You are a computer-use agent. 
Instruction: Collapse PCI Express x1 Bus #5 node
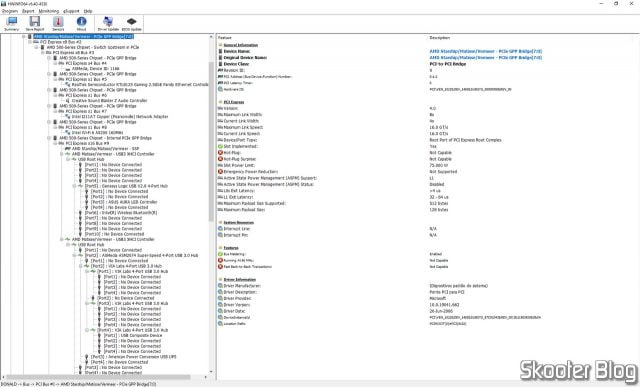click(55, 79)
